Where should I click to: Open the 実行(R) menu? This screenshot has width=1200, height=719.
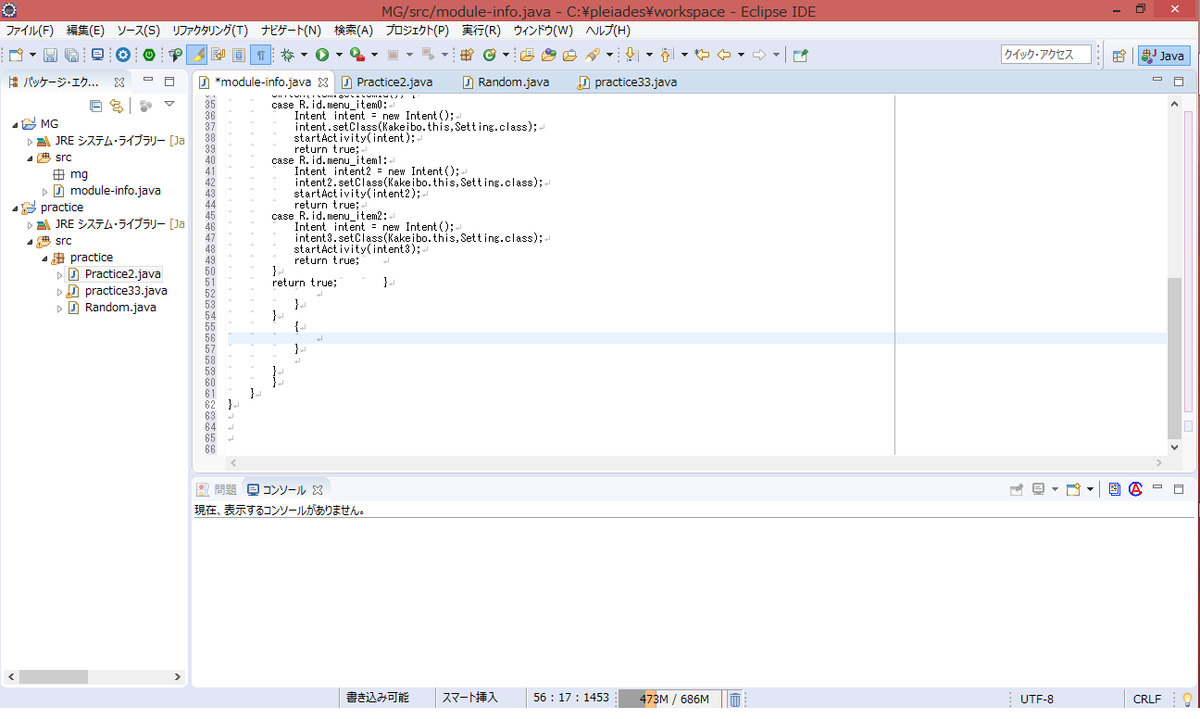(x=481, y=30)
